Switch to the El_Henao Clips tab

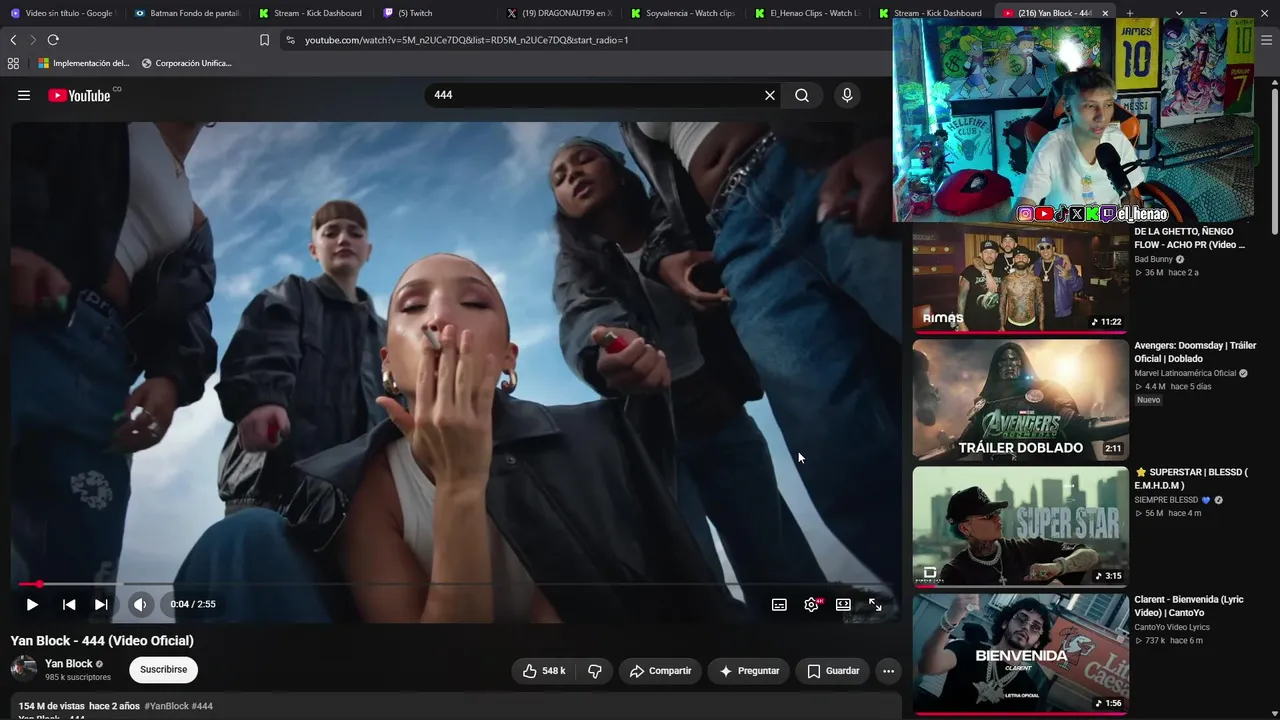(807, 13)
